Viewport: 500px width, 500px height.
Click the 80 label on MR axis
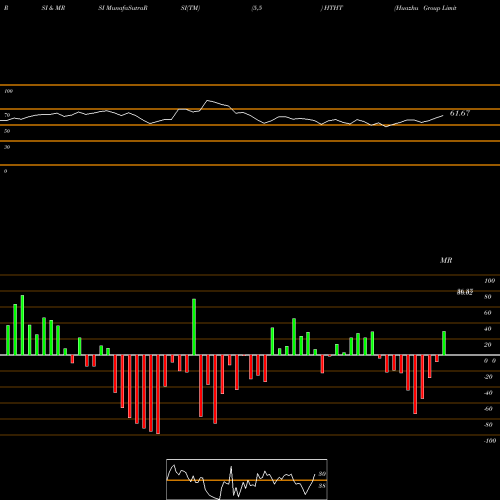point(488,297)
